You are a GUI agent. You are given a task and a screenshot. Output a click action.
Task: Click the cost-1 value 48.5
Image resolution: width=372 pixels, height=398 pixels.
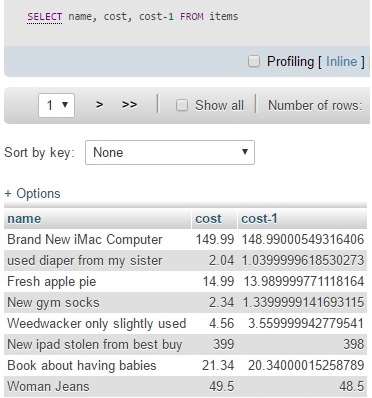[352, 386]
